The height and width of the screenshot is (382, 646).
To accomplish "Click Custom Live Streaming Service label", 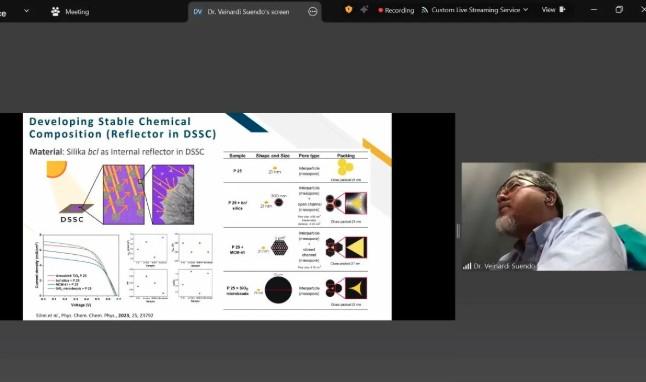I will click(x=476, y=10).
